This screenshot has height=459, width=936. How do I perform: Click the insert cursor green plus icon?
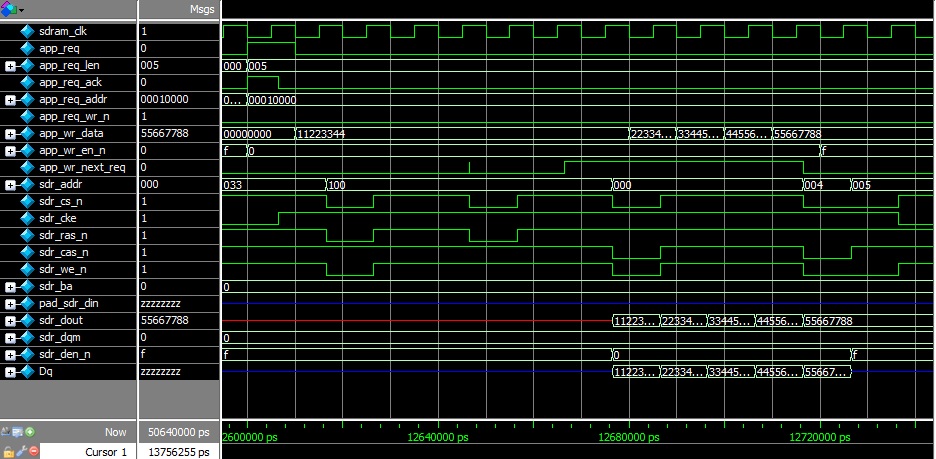[32, 432]
